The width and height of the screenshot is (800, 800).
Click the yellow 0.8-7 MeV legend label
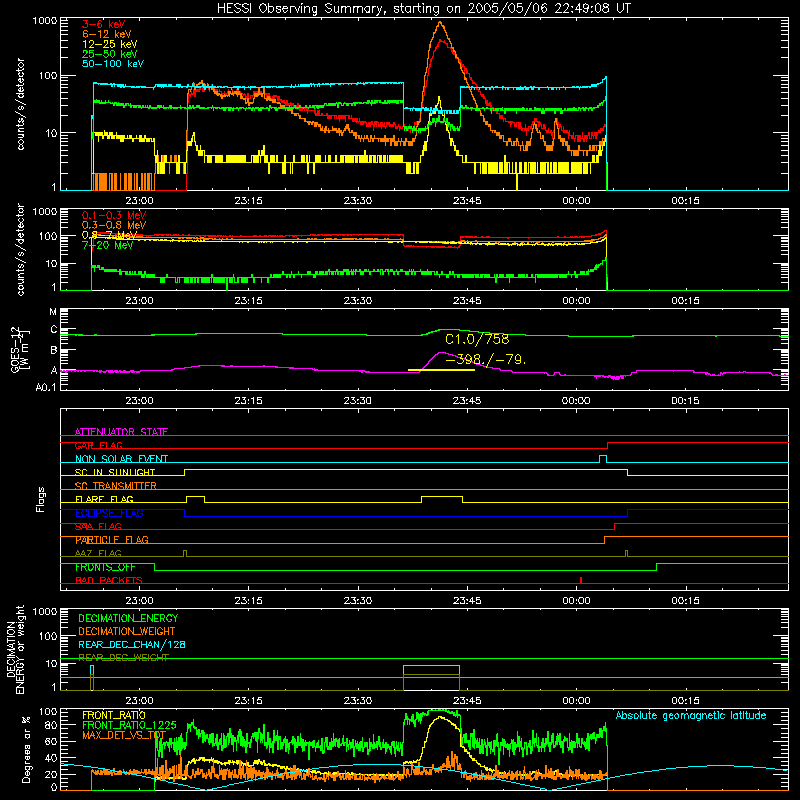(x=109, y=235)
